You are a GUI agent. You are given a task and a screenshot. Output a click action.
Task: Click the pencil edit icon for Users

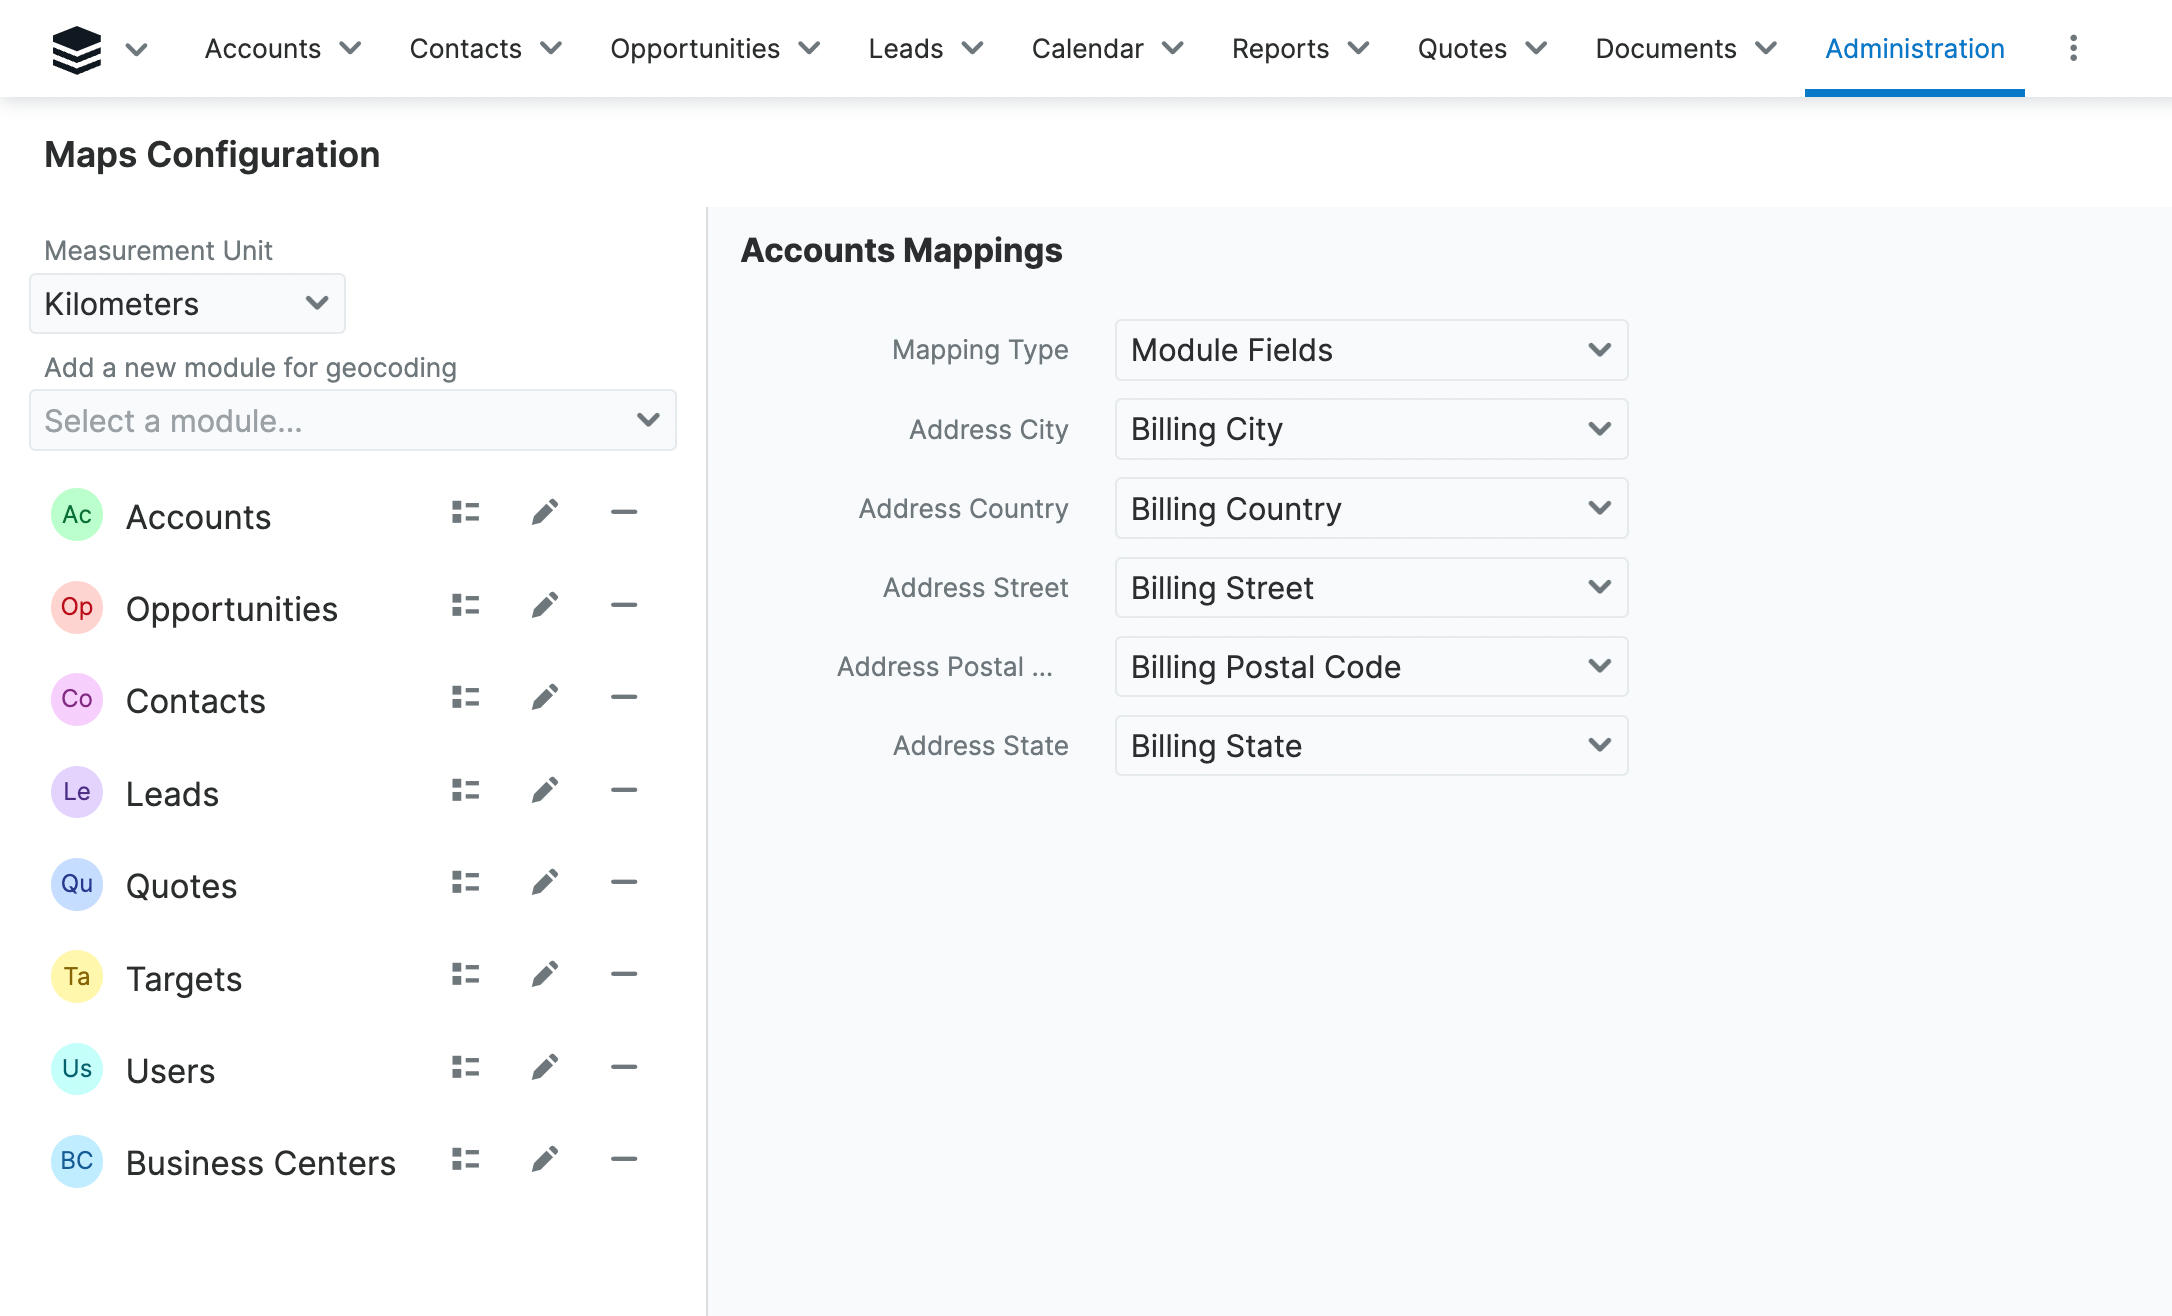pyautogui.click(x=545, y=1067)
